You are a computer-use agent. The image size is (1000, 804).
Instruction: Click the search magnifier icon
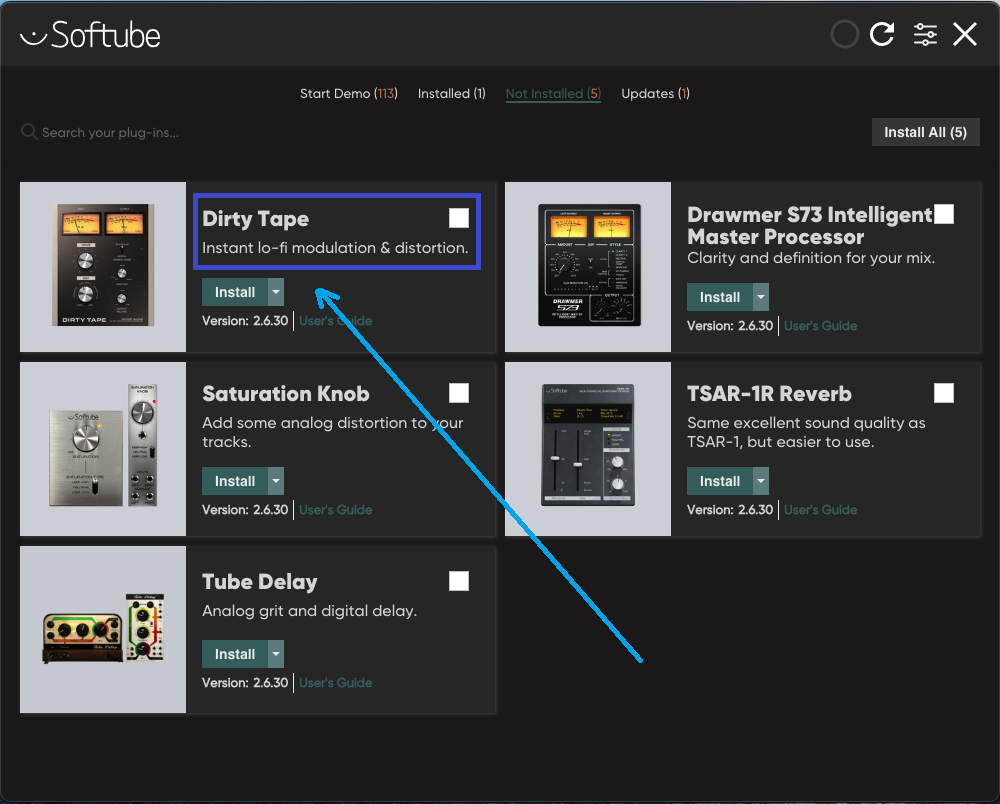pos(29,132)
